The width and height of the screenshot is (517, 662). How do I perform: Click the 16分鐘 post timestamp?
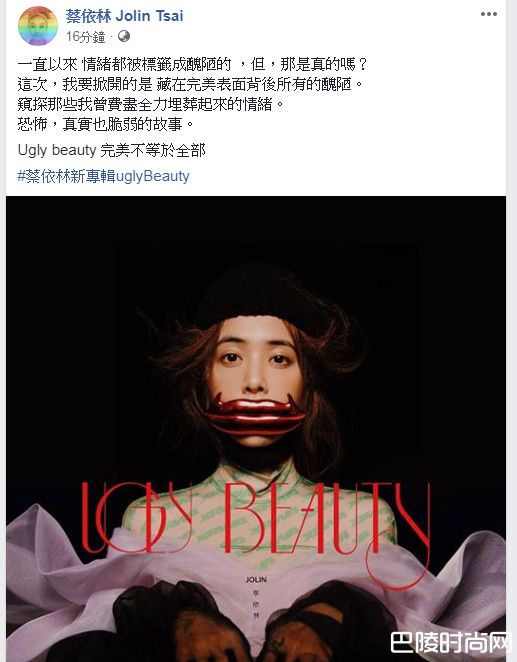[86, 37]
